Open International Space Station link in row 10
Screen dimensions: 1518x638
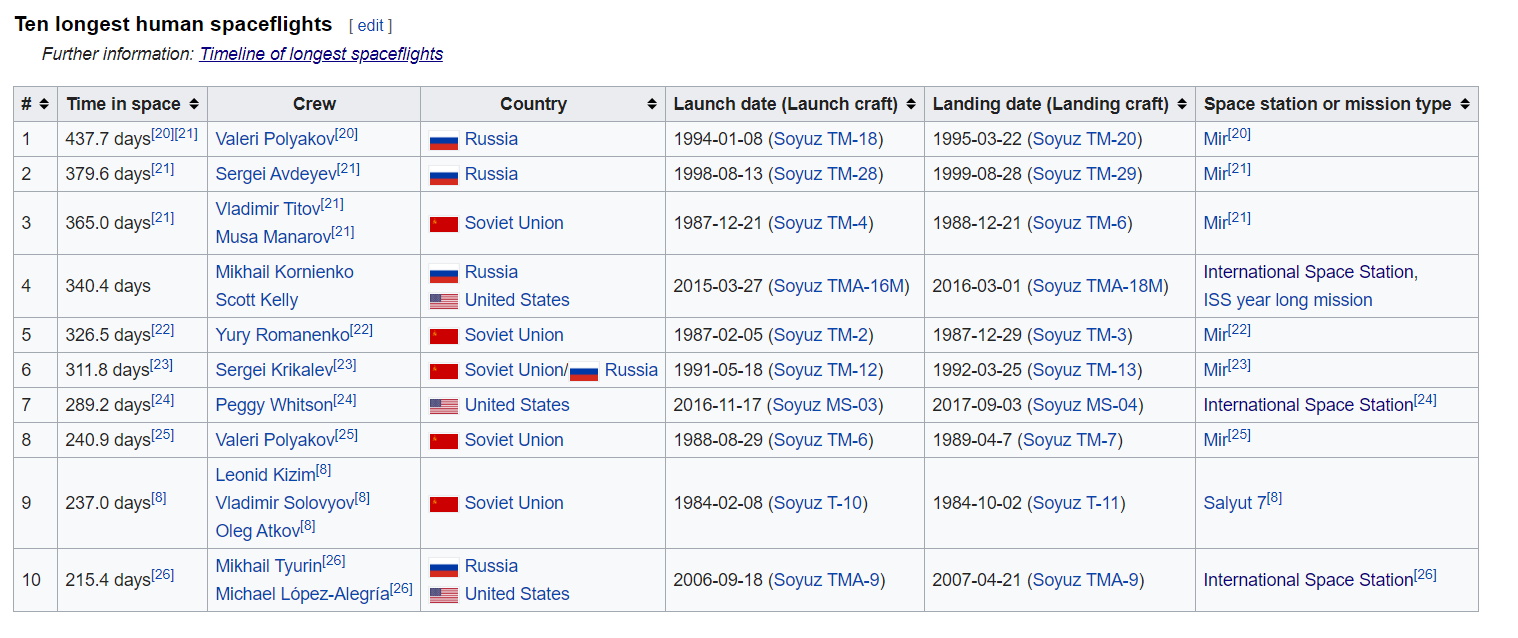coord(1308,580)
